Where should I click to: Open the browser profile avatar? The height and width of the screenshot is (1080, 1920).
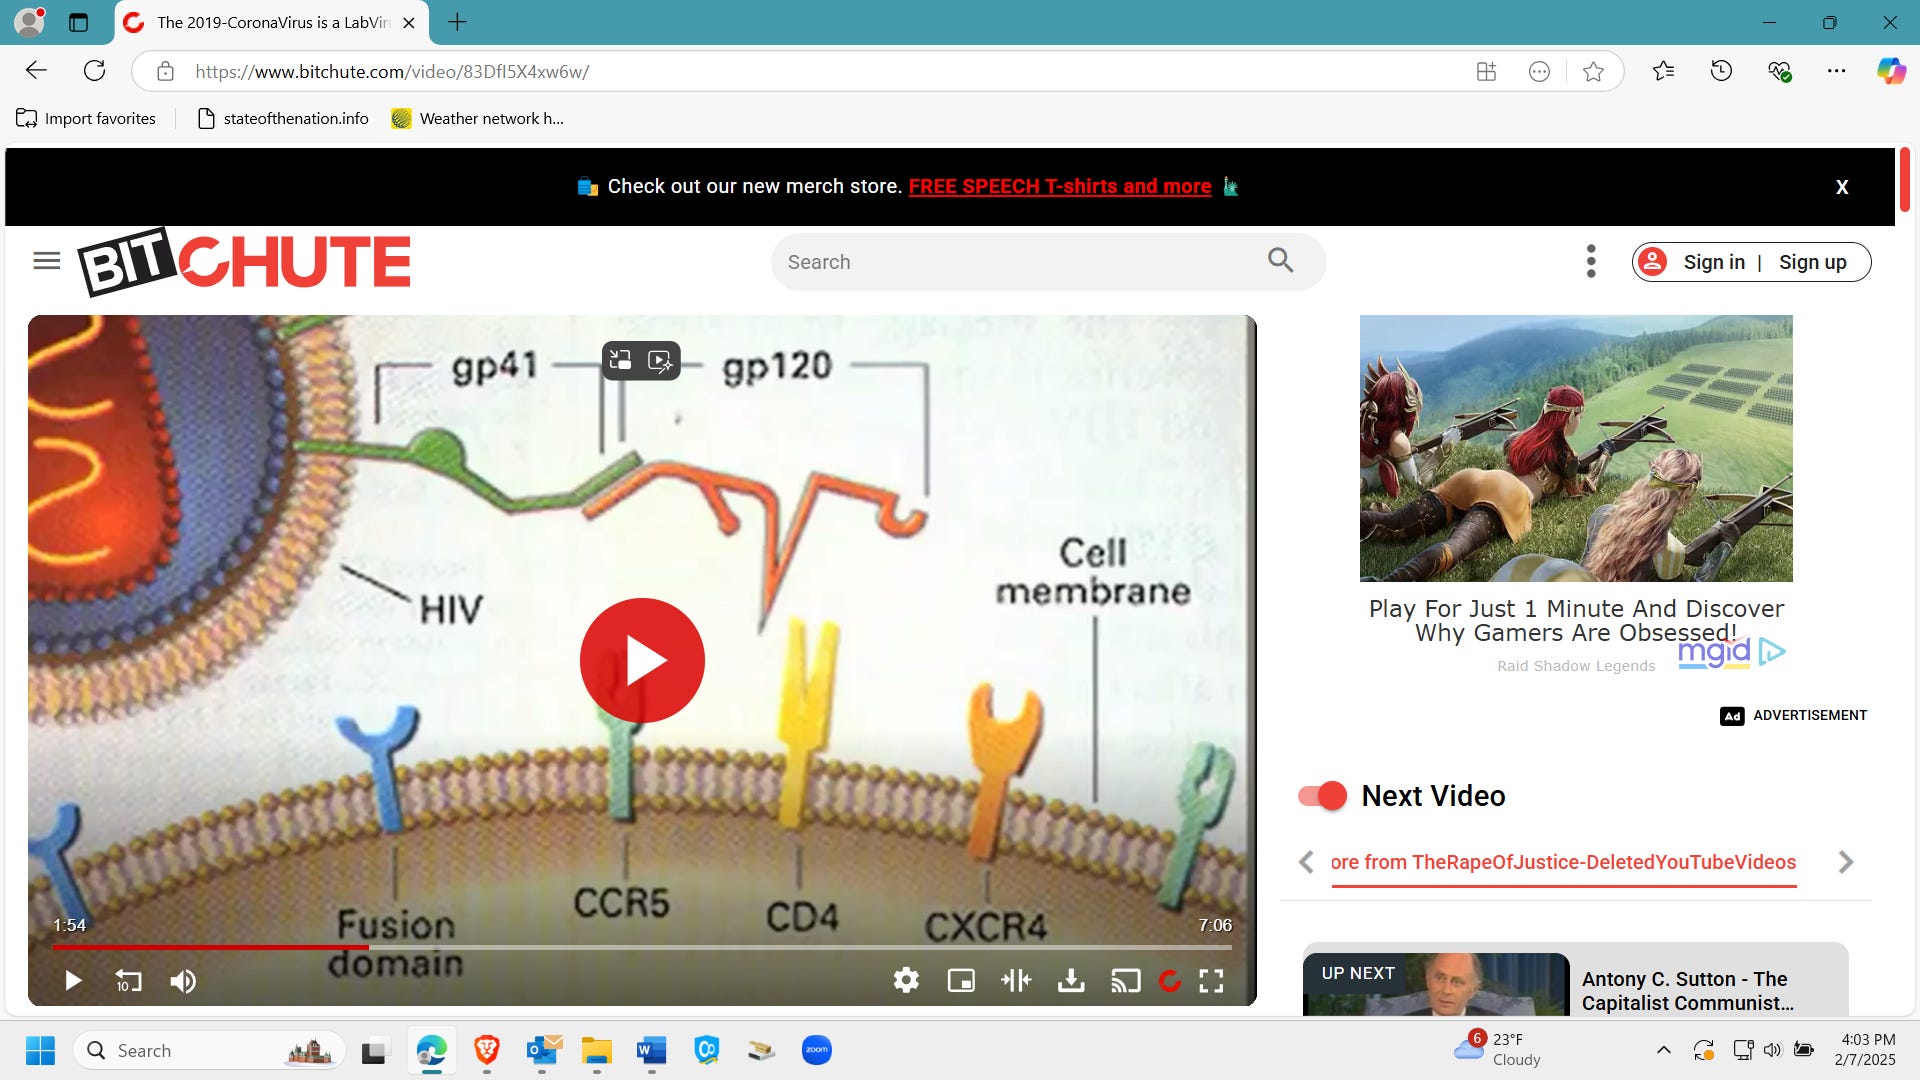29,21
